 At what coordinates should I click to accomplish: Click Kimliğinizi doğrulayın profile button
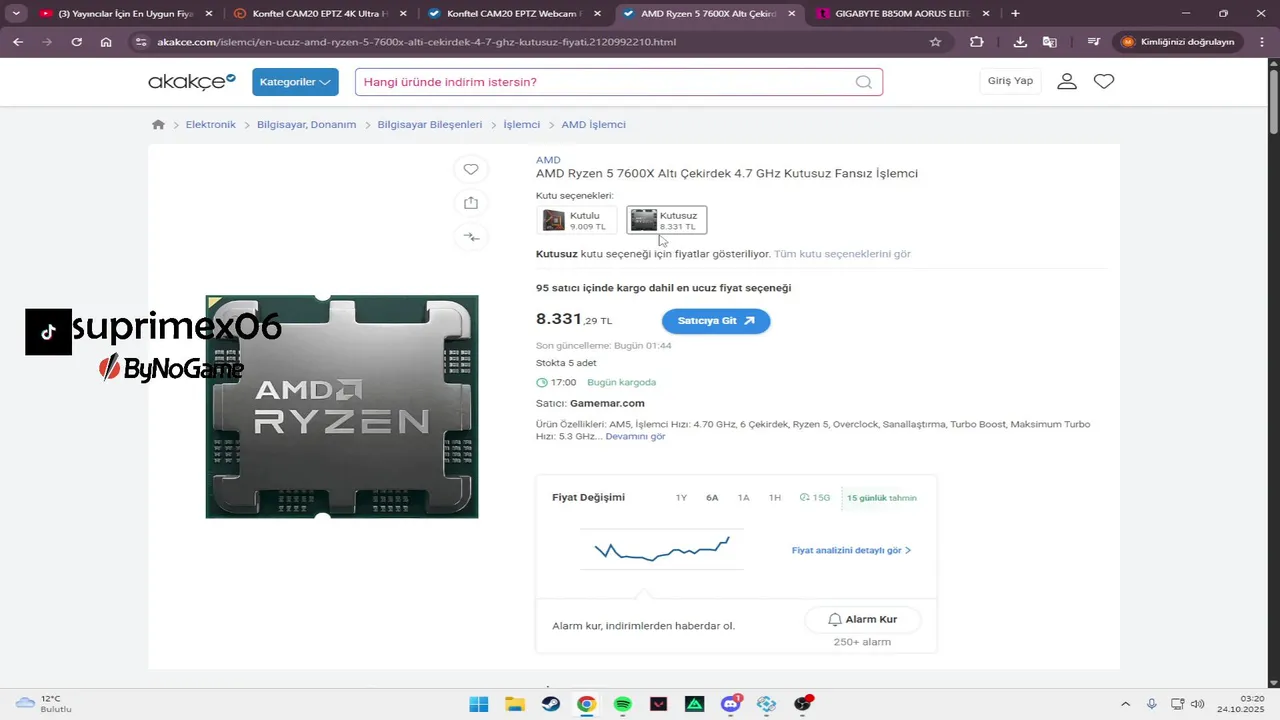(x=1180, y=42)
